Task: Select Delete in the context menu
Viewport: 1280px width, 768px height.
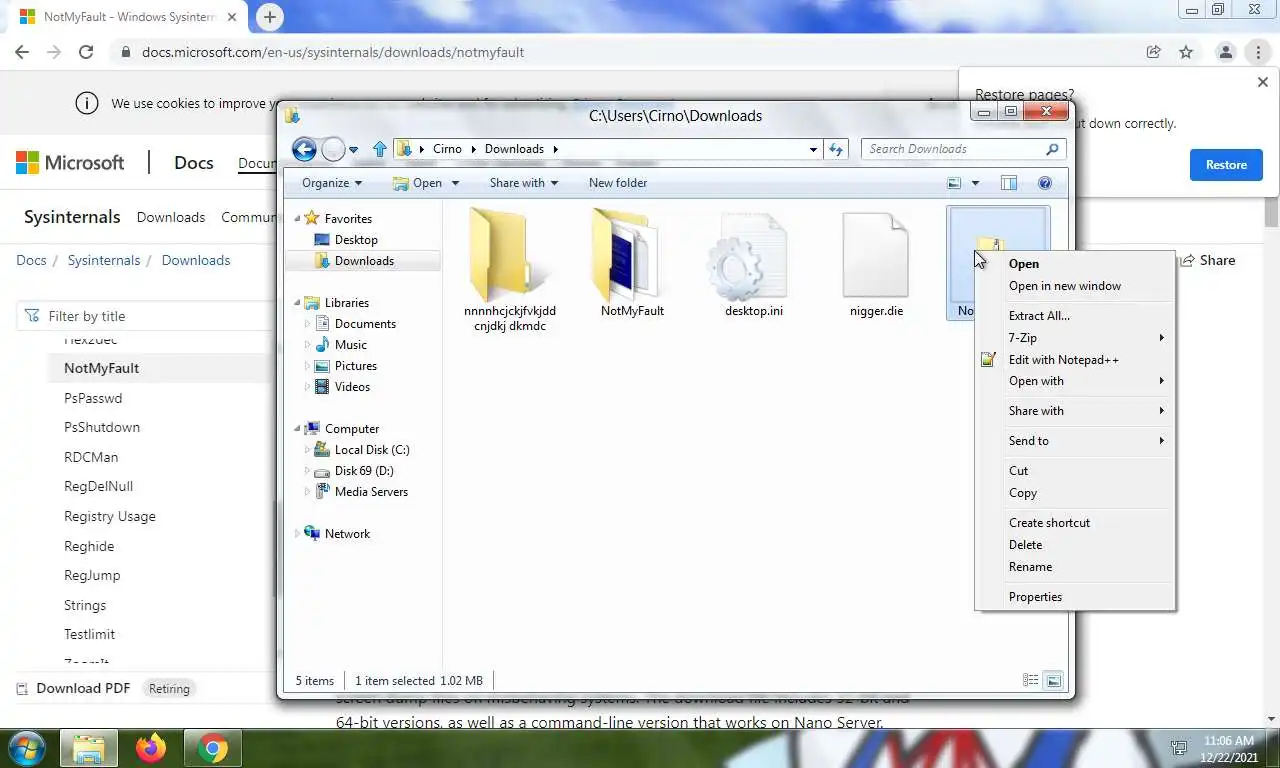Action: [1075, 545]
